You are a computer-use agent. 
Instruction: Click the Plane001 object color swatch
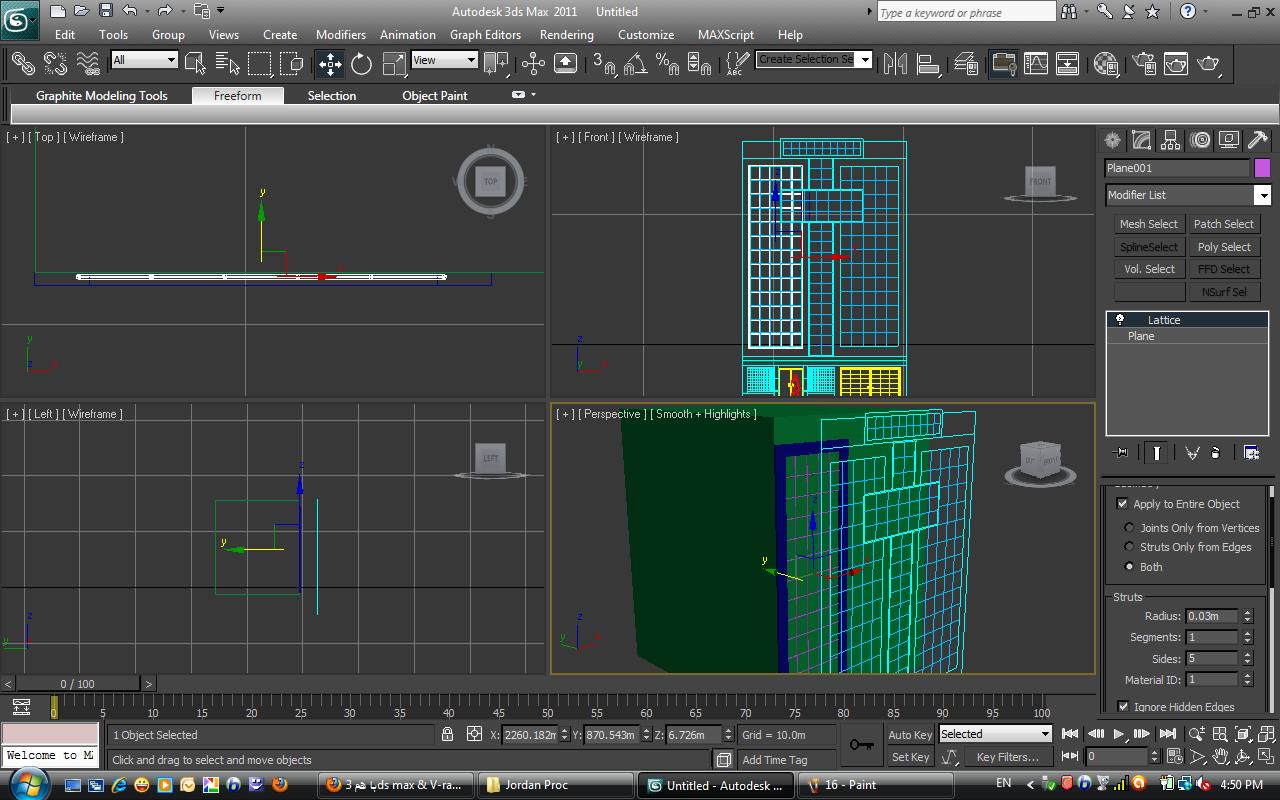coord(1262,168)
